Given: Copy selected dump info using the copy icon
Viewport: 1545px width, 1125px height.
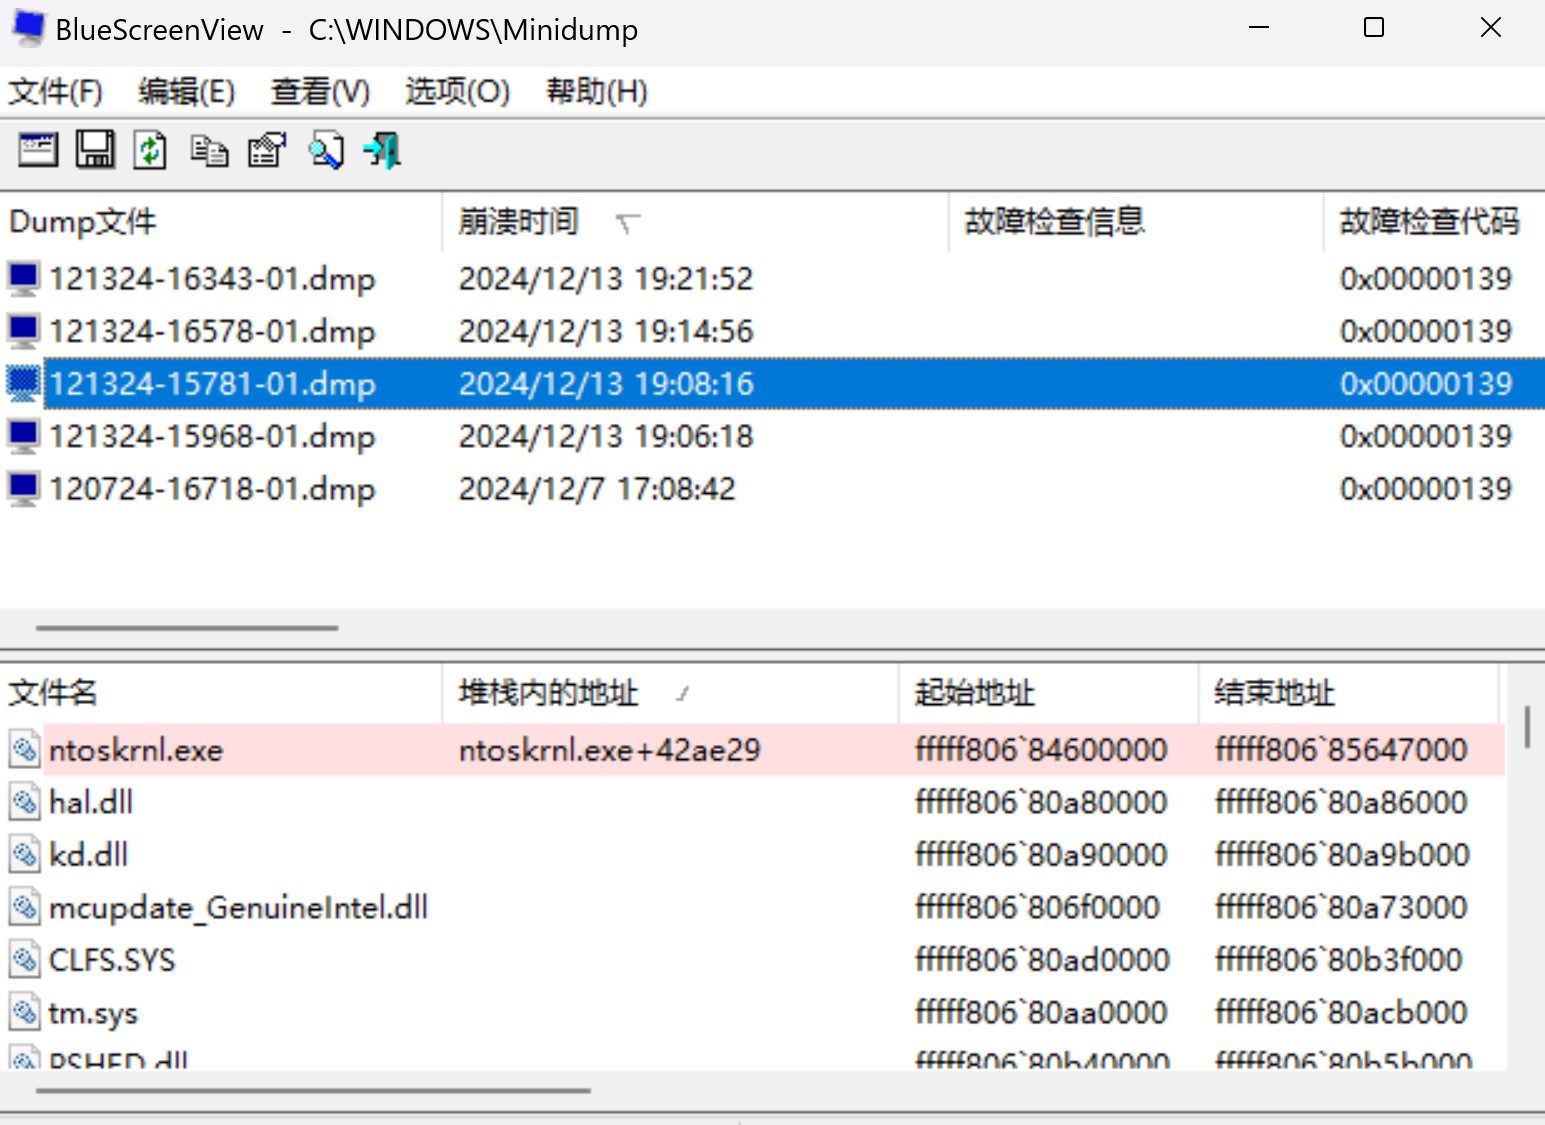Looking at the screenshot, I should coord(208,150).
